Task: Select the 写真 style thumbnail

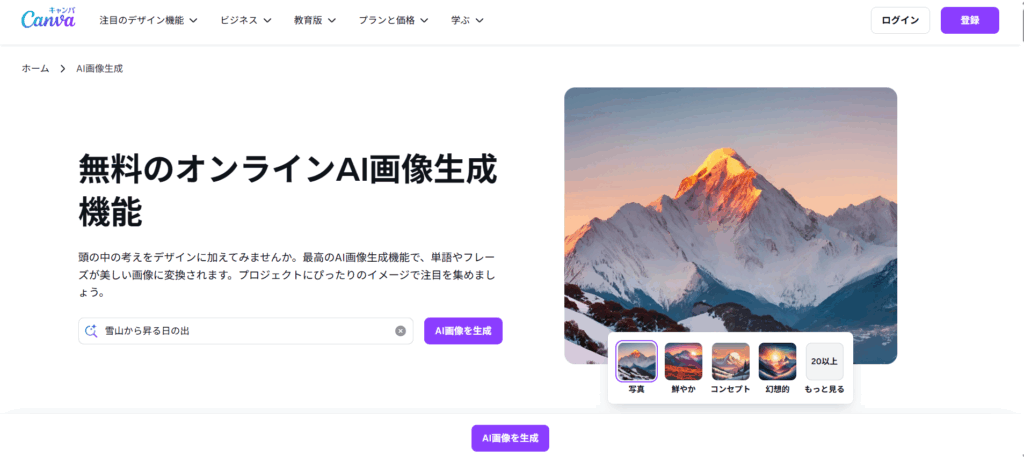Action: 636,362
